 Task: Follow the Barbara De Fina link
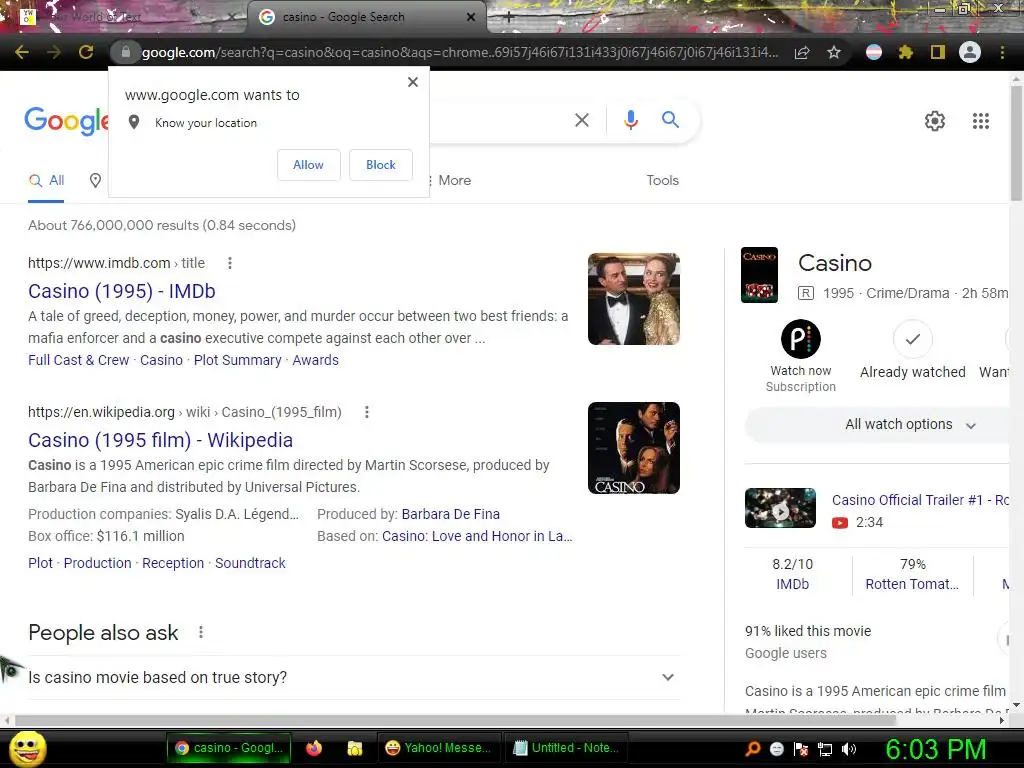(451, 515)
